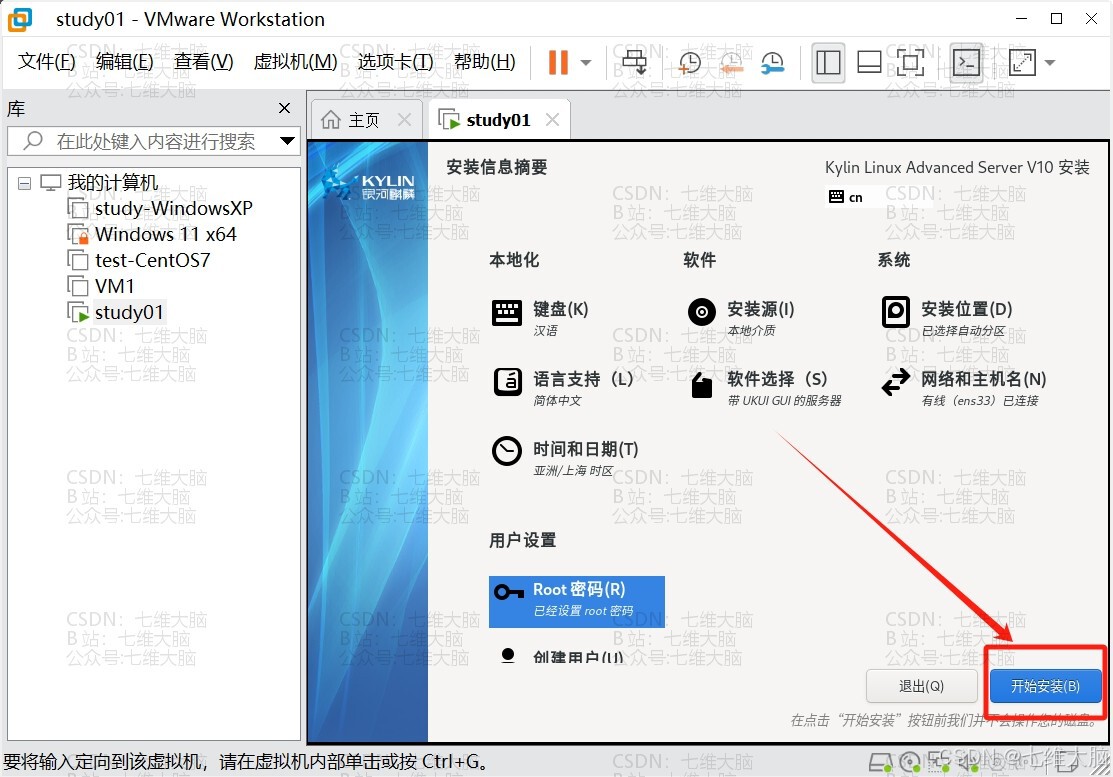The image size is (1113, 777).
Task: Open the console view icon
Action: pos(967,62)
